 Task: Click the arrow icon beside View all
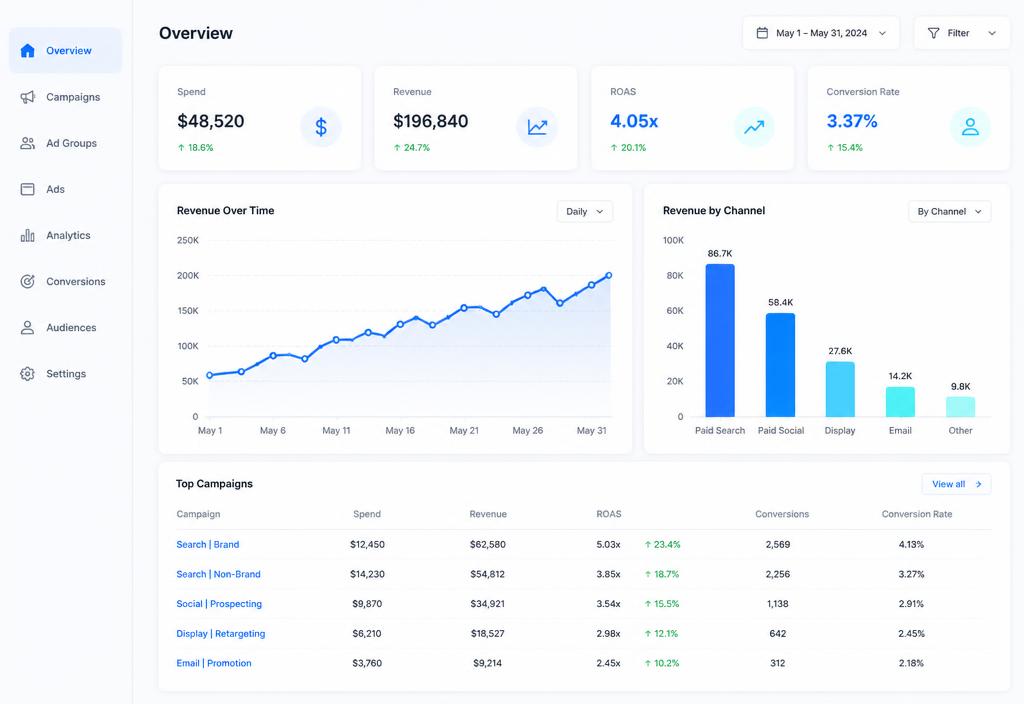(978, 484)
